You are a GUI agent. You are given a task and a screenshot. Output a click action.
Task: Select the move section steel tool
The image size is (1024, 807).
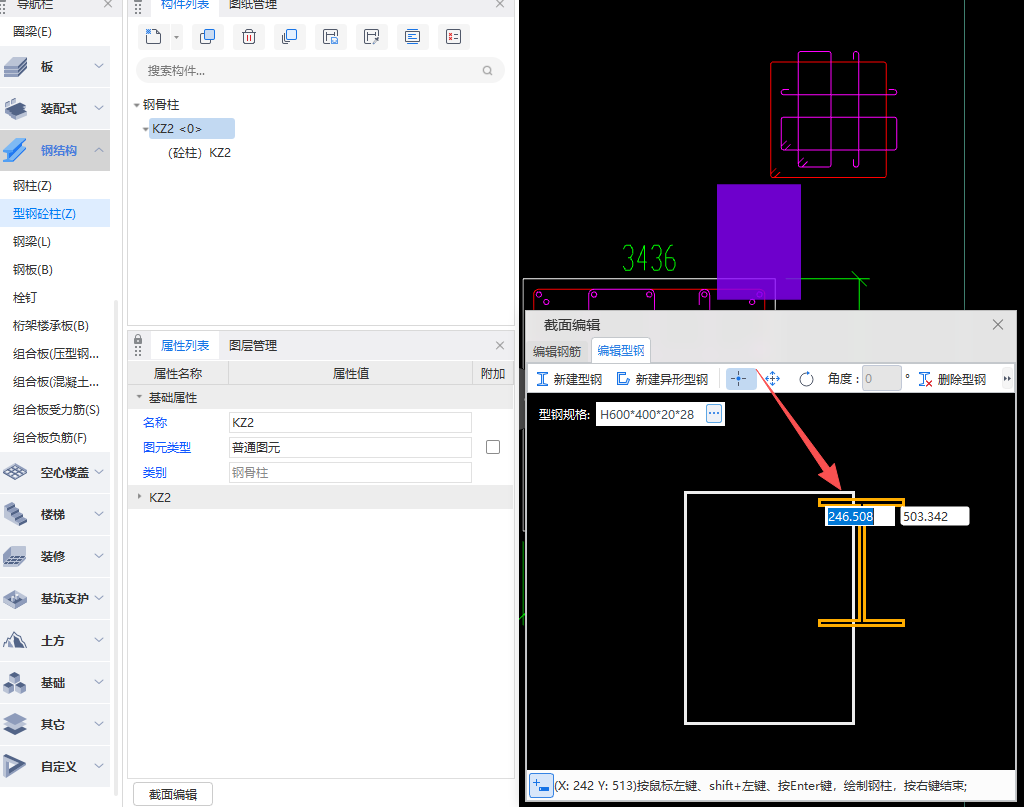(x=772, y=379)
